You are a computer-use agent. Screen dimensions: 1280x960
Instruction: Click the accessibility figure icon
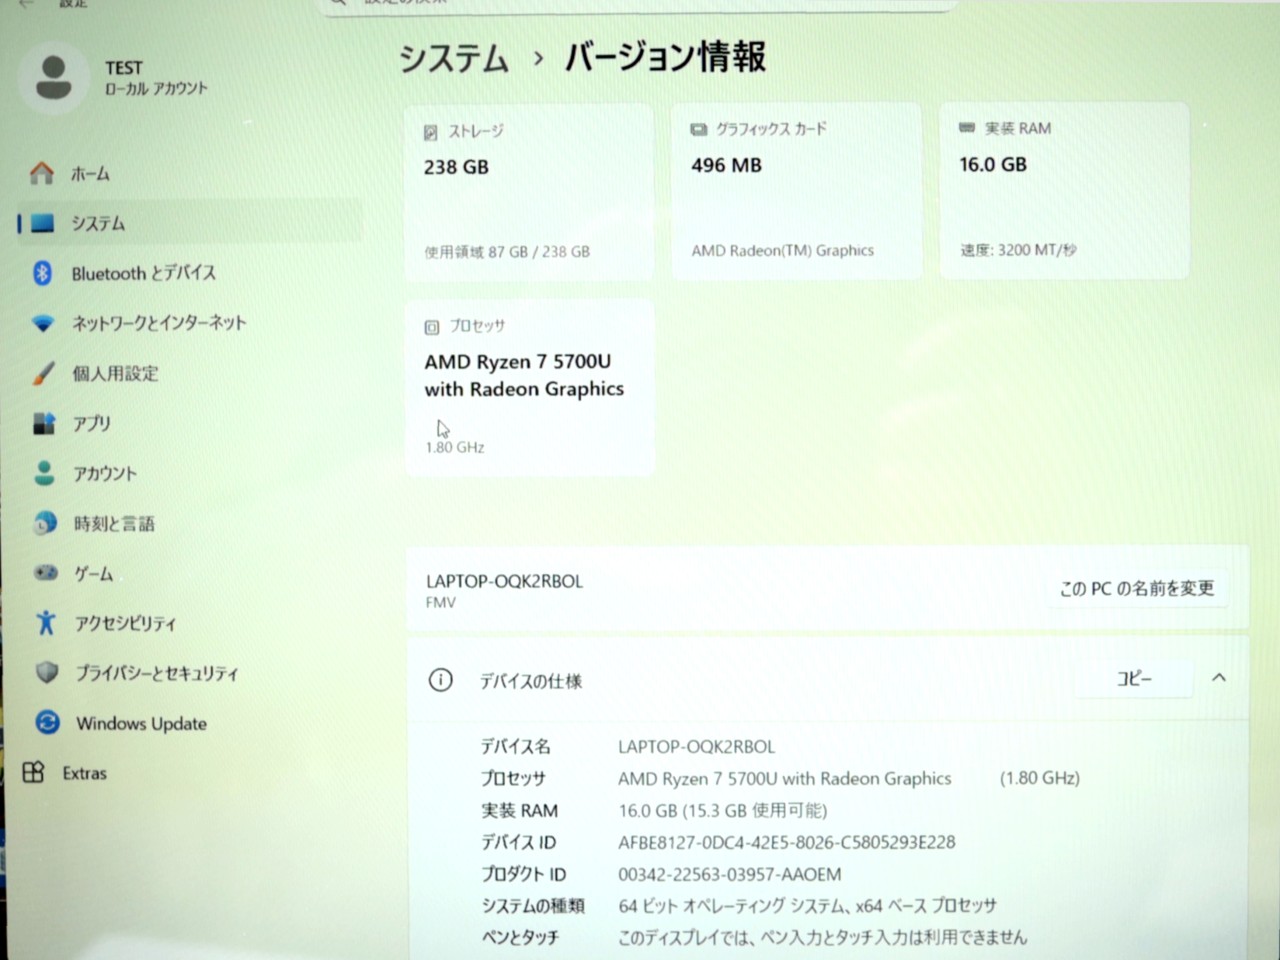(46, 623)
